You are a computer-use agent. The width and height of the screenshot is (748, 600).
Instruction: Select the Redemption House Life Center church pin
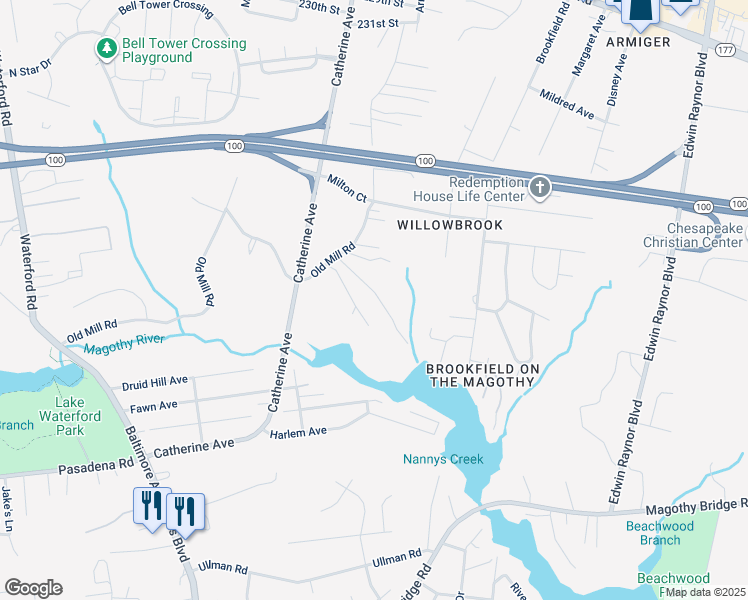tap(540, 188)
